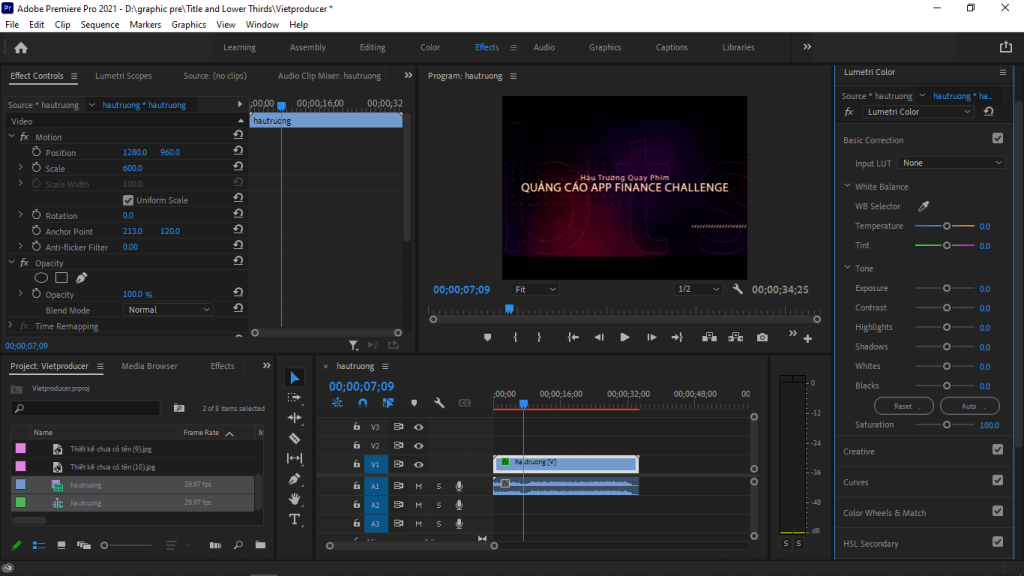Open the Blend Mode dropdown
The height and width of the screenshot is (576, 1024).
coord(167,308)
